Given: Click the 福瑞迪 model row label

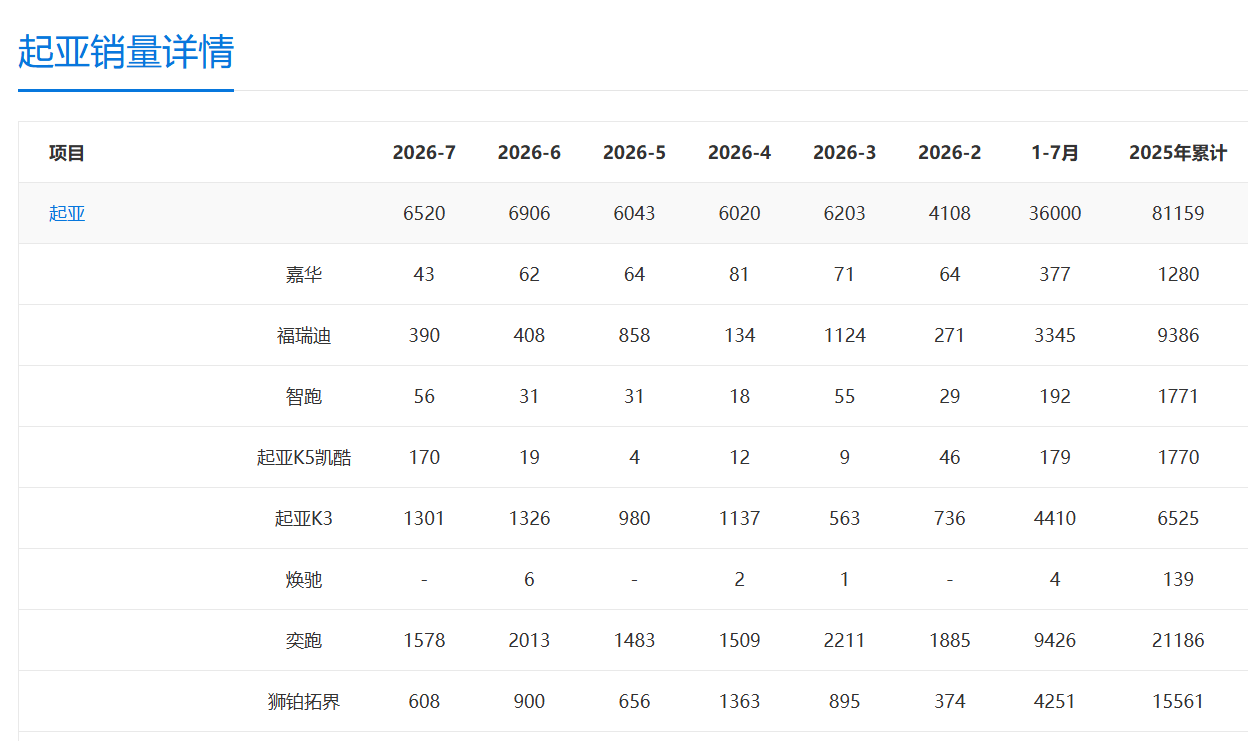Looking at the screenshot, I should click(x=304, y=335).
